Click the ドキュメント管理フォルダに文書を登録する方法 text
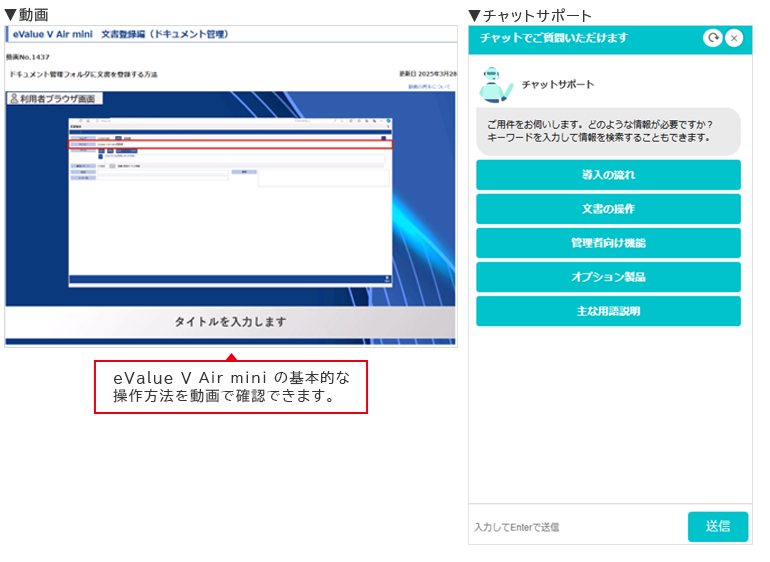Image resolution: width=770 pixels, height=562 pixels. tap(83, 75)
